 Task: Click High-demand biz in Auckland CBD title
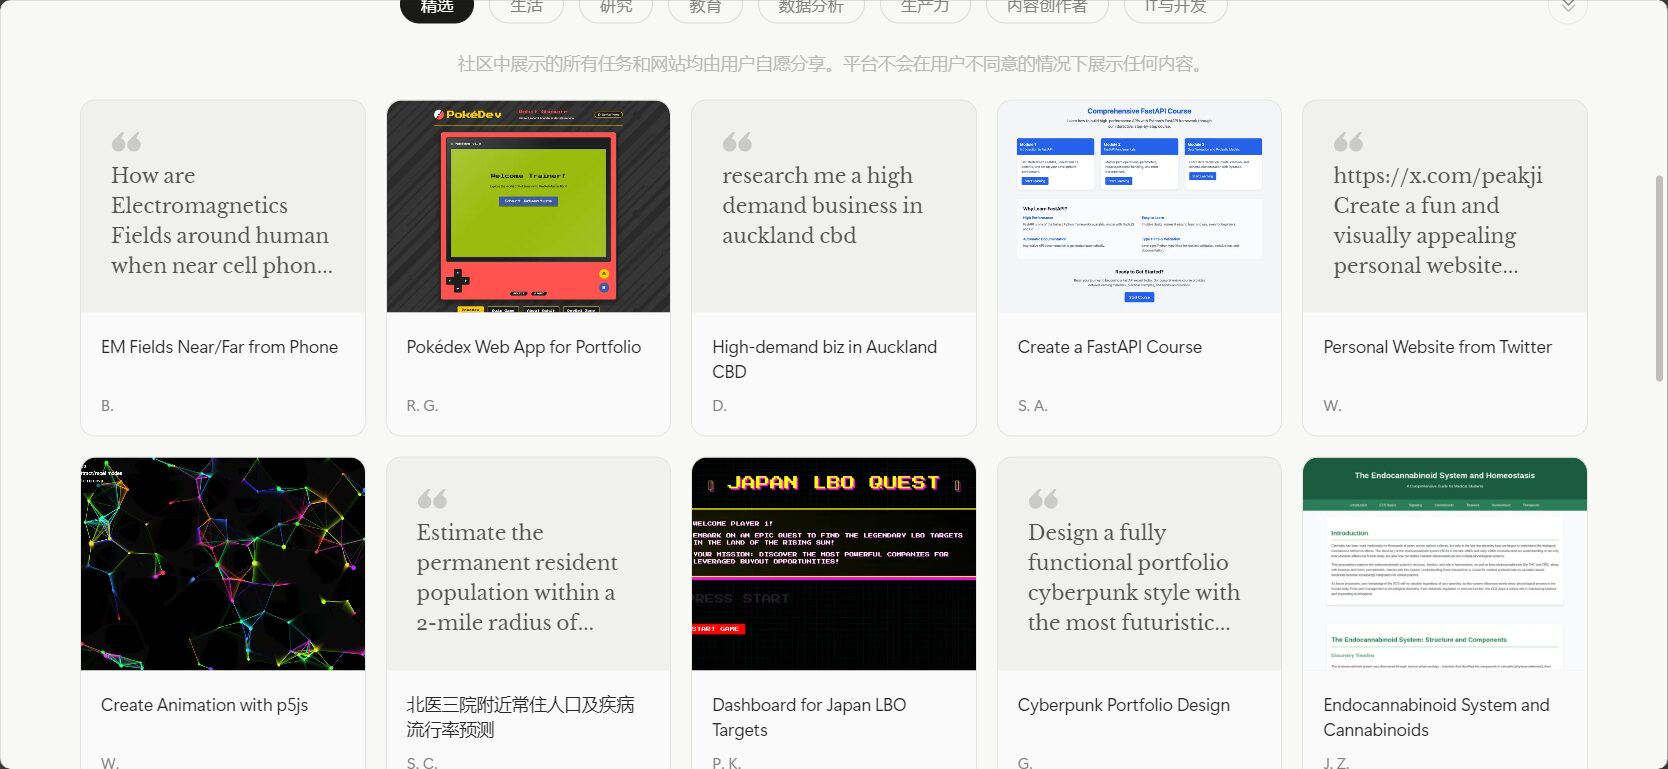[x=824, y=359]
